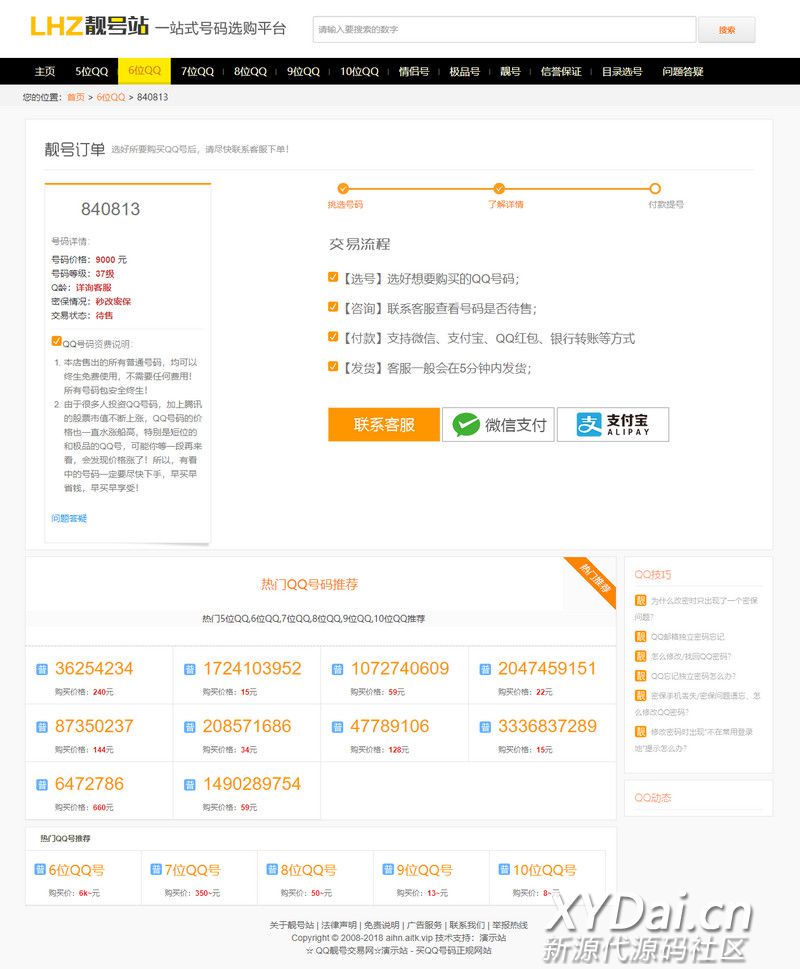Viewport: 800px width, 969px height.
Task: Select the 问题答疑 navigation item
Action: (x=682, y=72)
